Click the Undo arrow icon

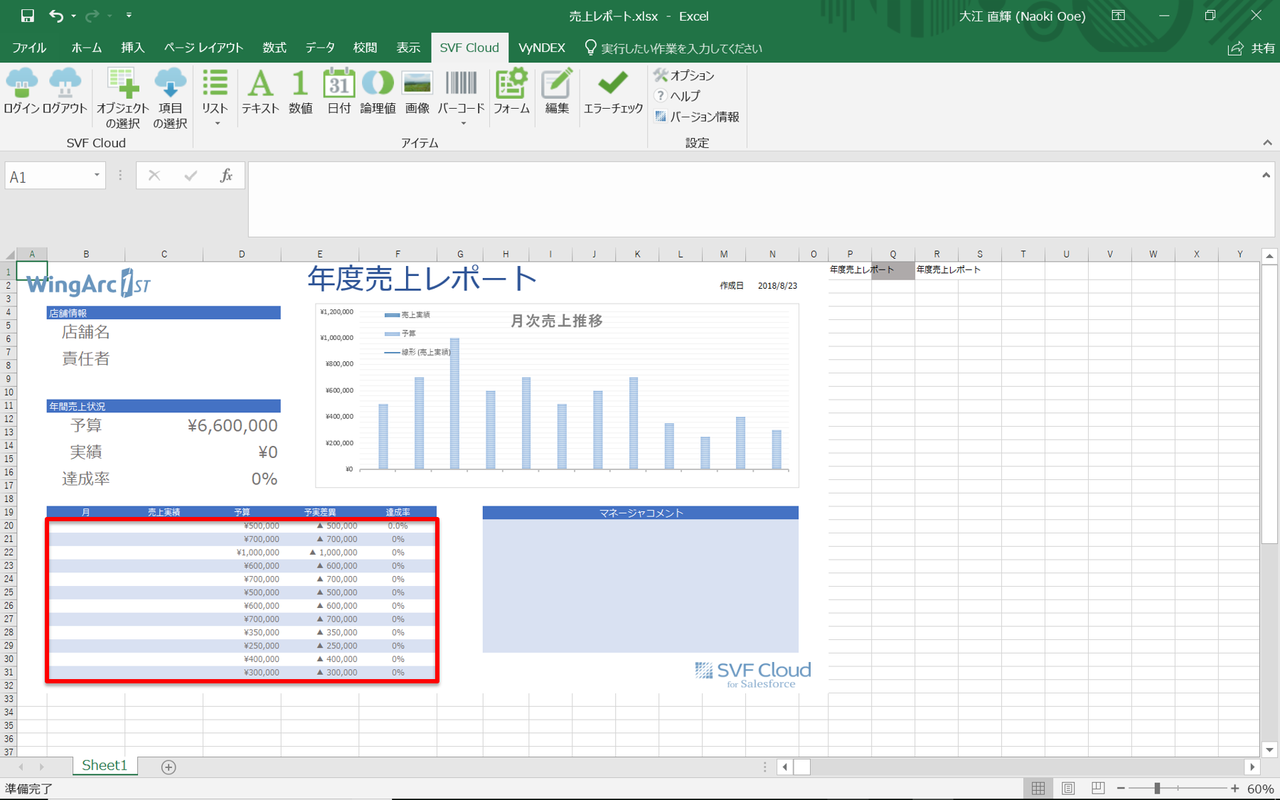(56, 16)
